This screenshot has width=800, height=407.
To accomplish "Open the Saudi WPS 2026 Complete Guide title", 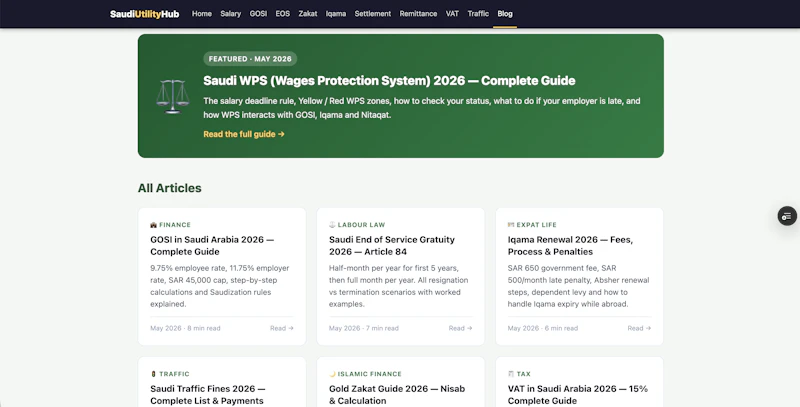I will tap(389, 81).
